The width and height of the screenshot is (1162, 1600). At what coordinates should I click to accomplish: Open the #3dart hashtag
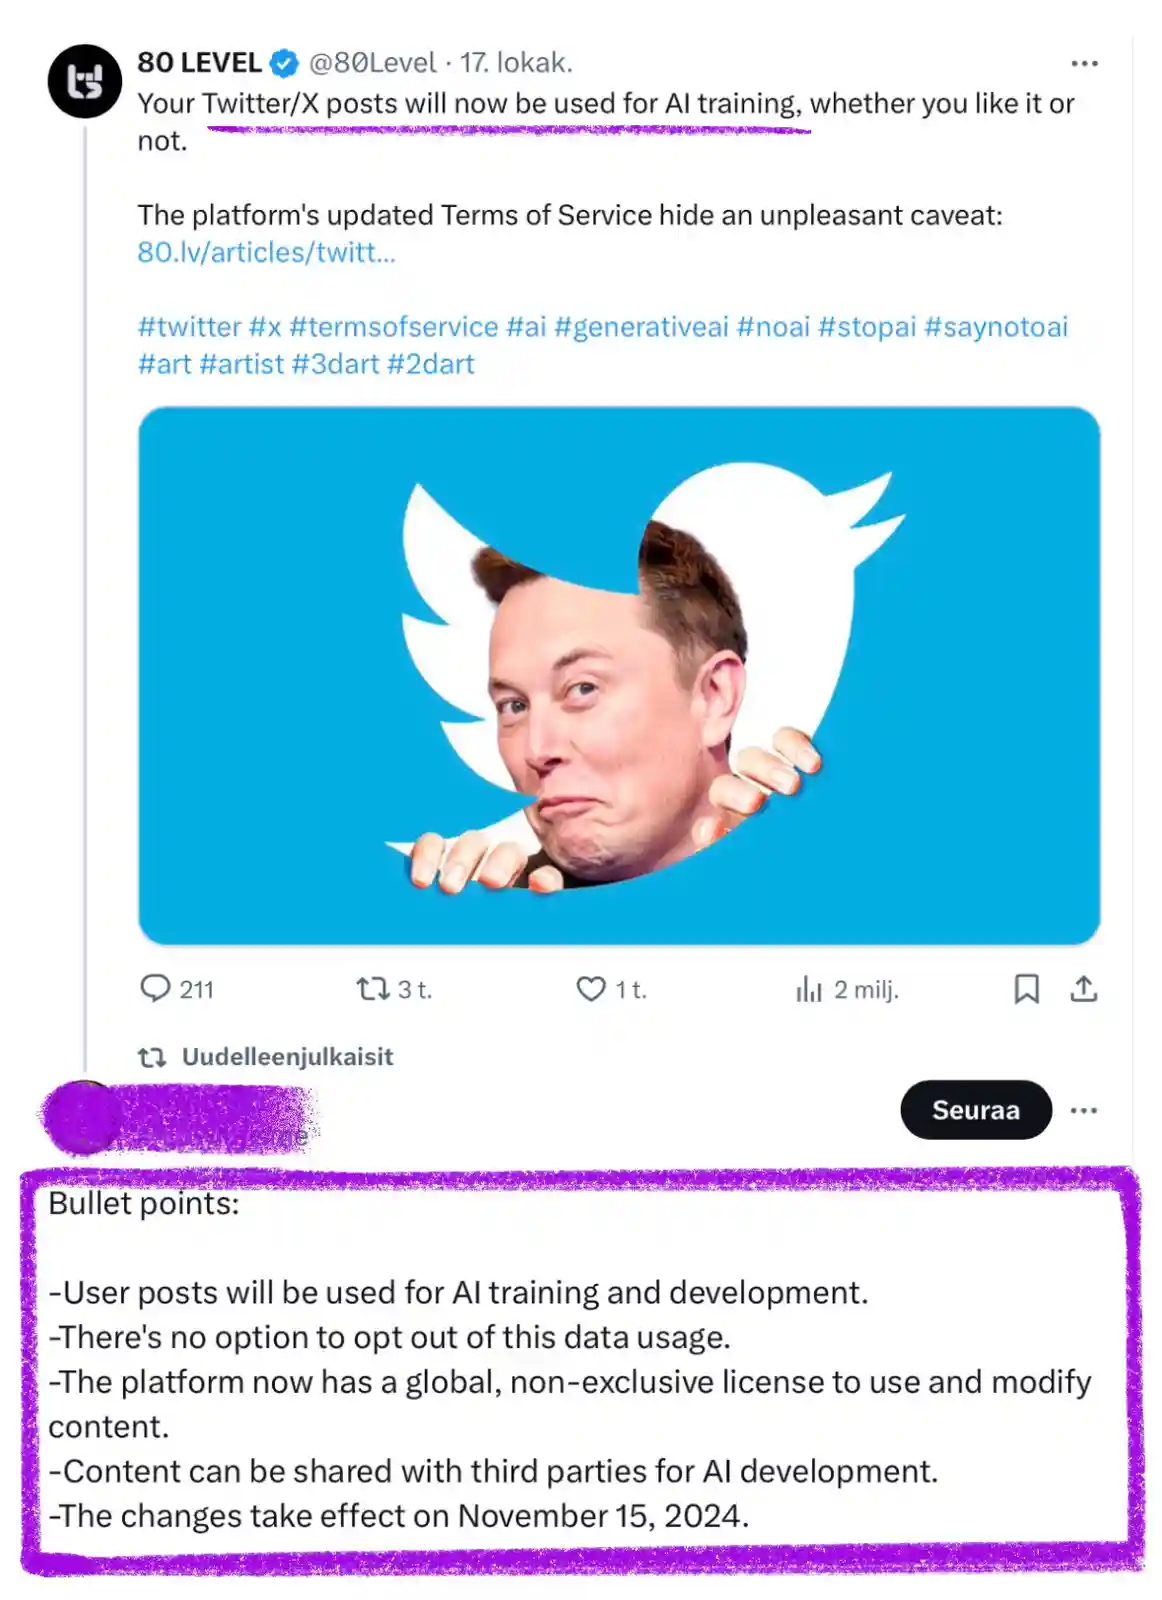335,364
